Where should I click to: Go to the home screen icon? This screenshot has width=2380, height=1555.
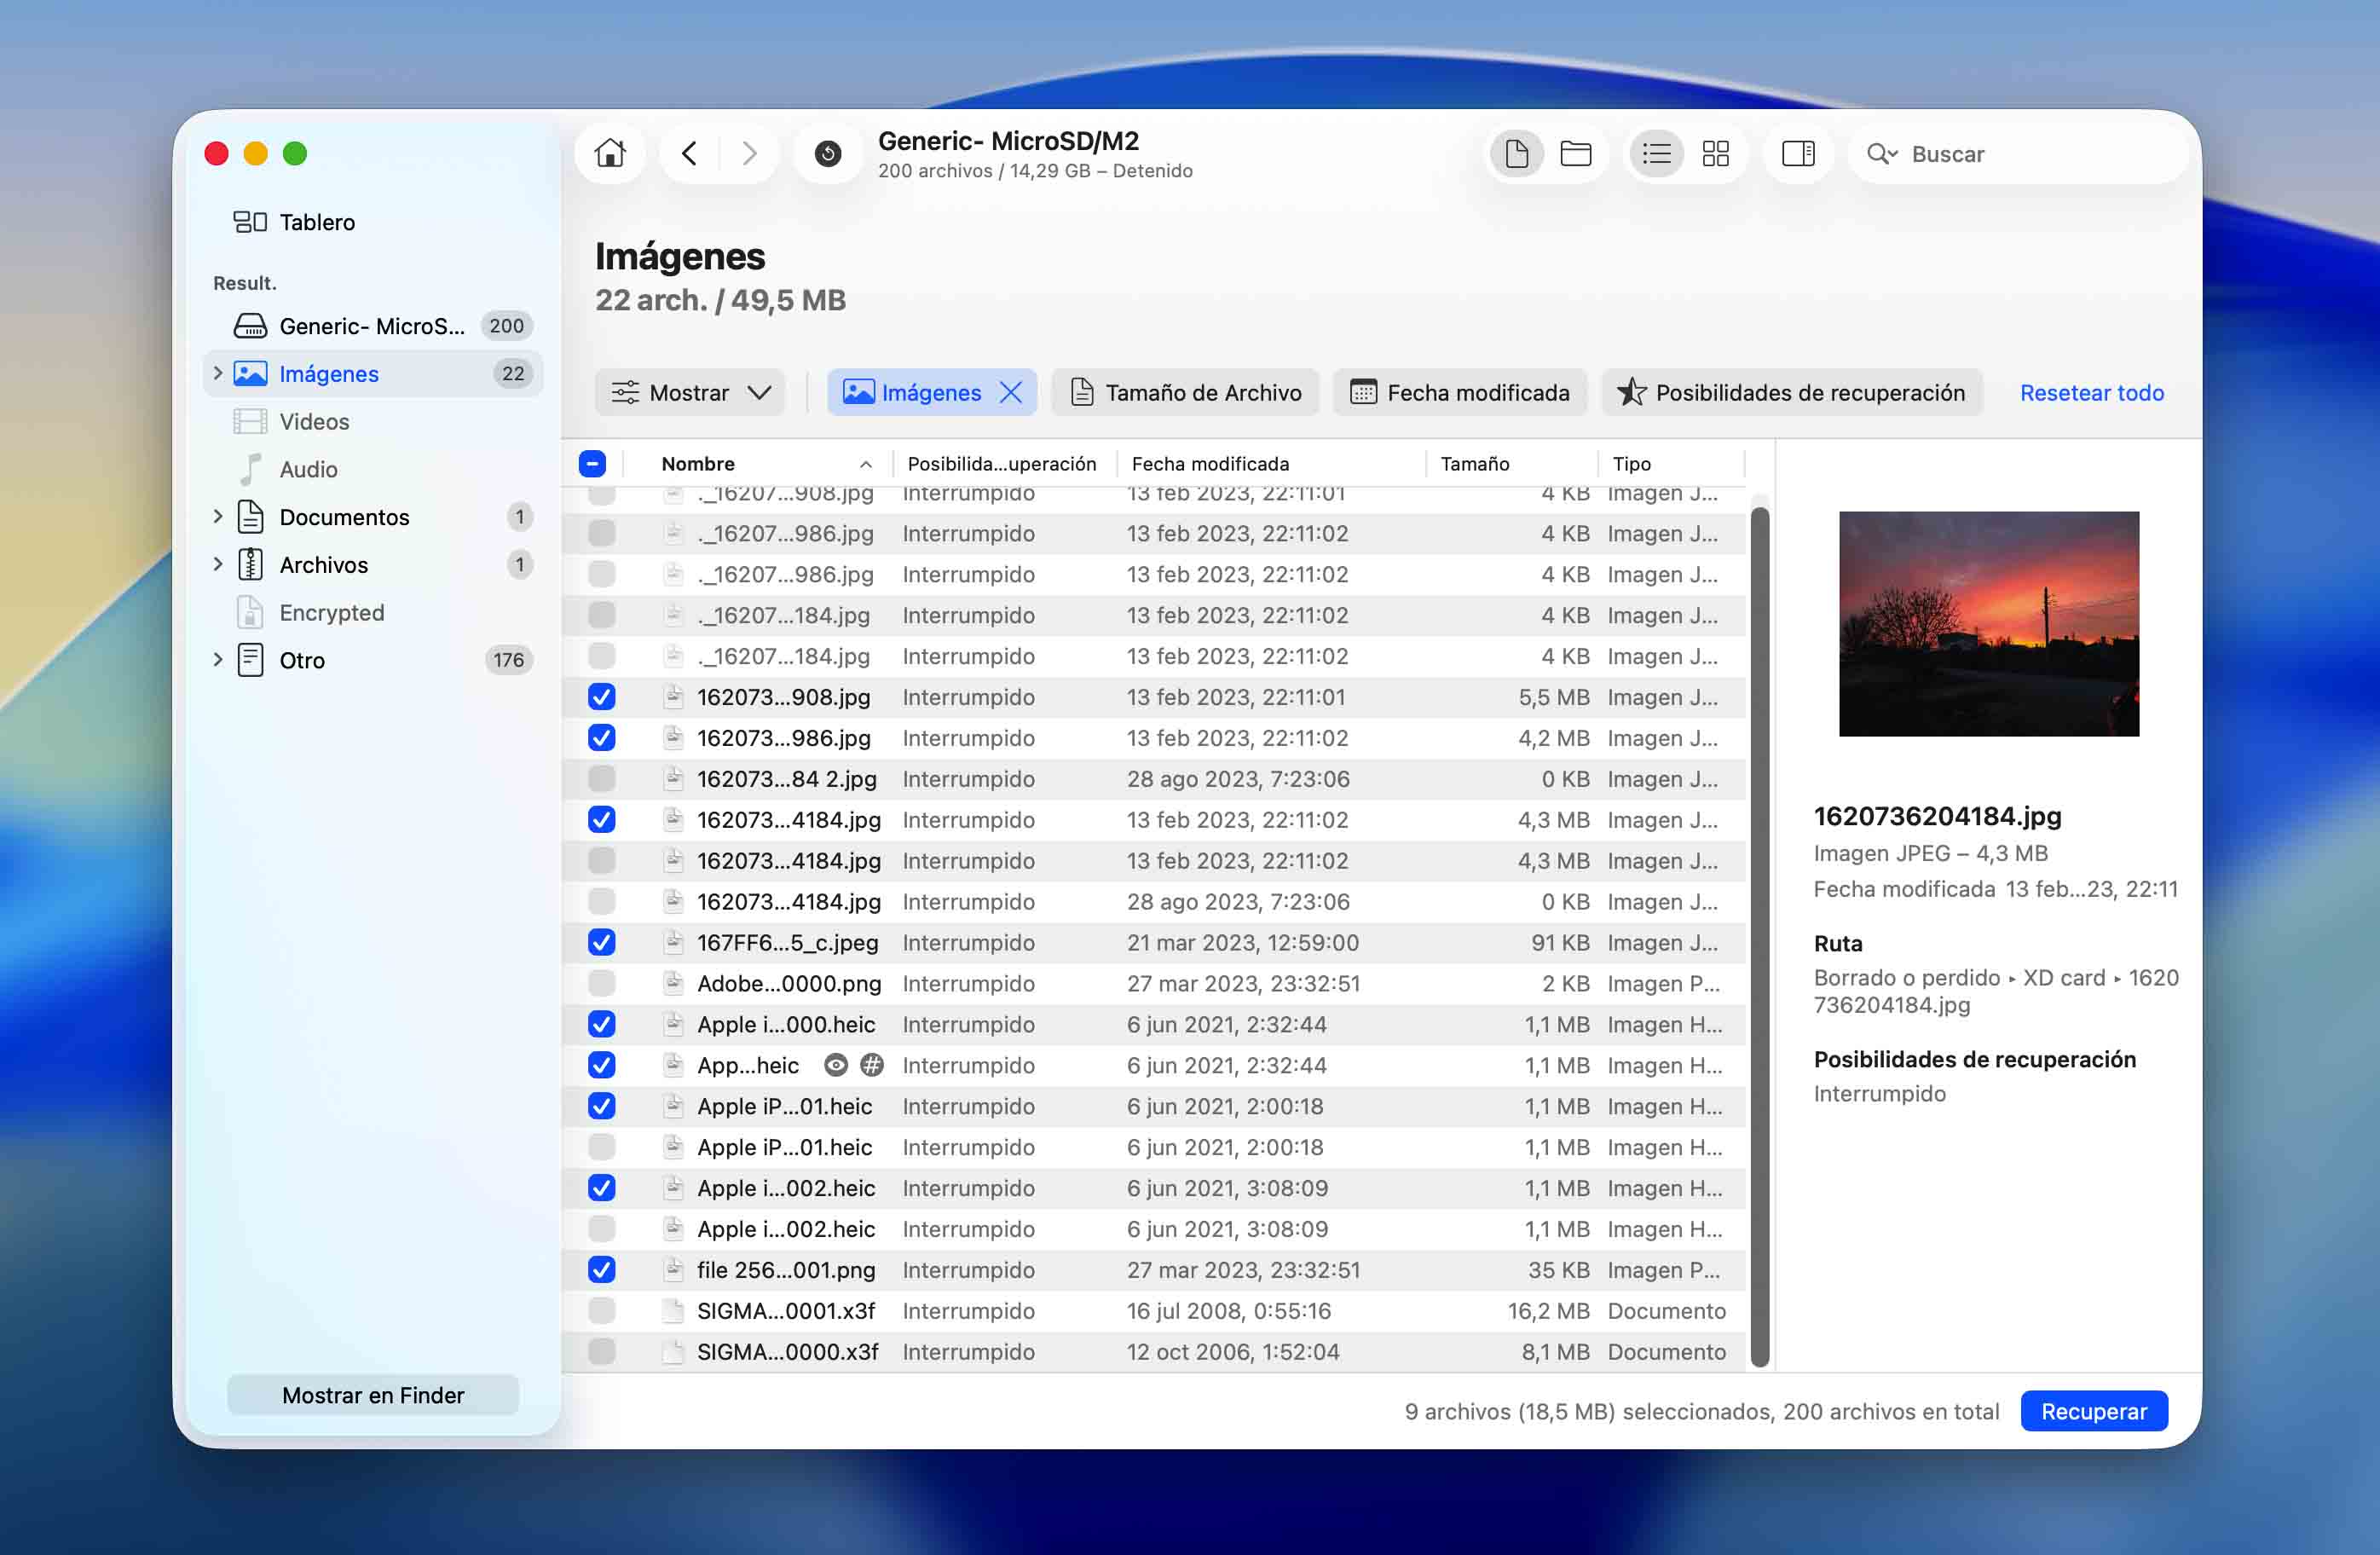point(610,153)
